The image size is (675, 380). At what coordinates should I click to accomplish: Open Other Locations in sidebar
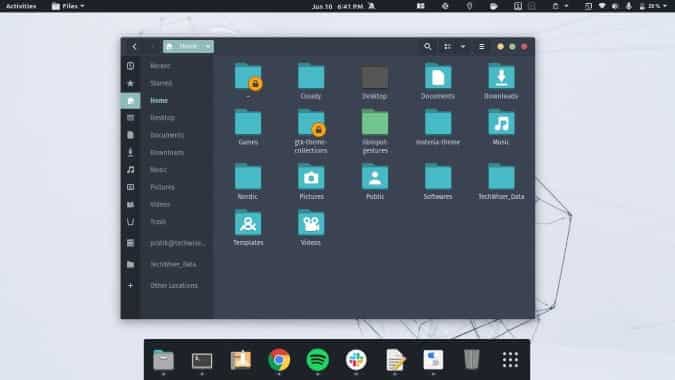(x=174, y=285)
